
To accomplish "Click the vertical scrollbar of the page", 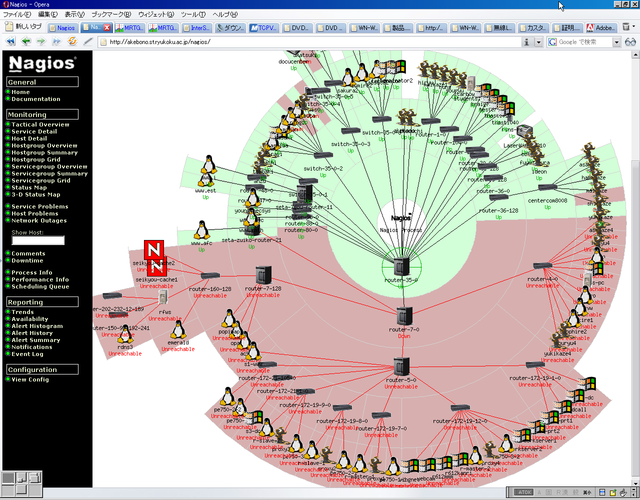I will (x=636, y=269).
